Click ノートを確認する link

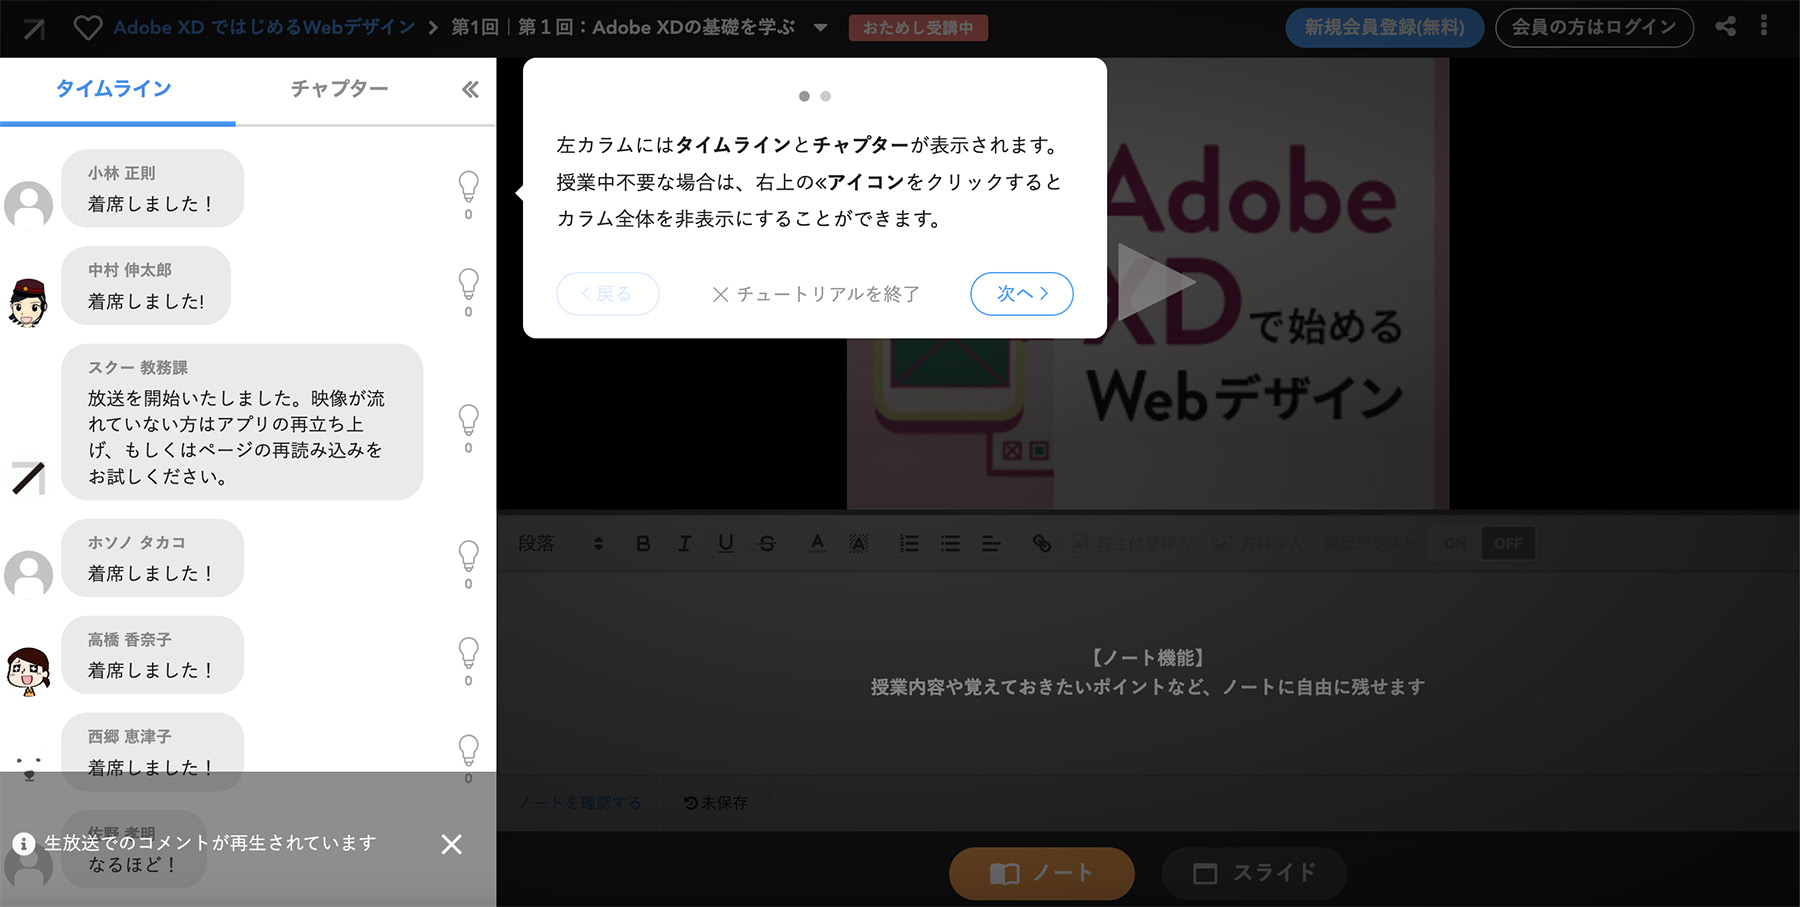(x=580, y=802)
